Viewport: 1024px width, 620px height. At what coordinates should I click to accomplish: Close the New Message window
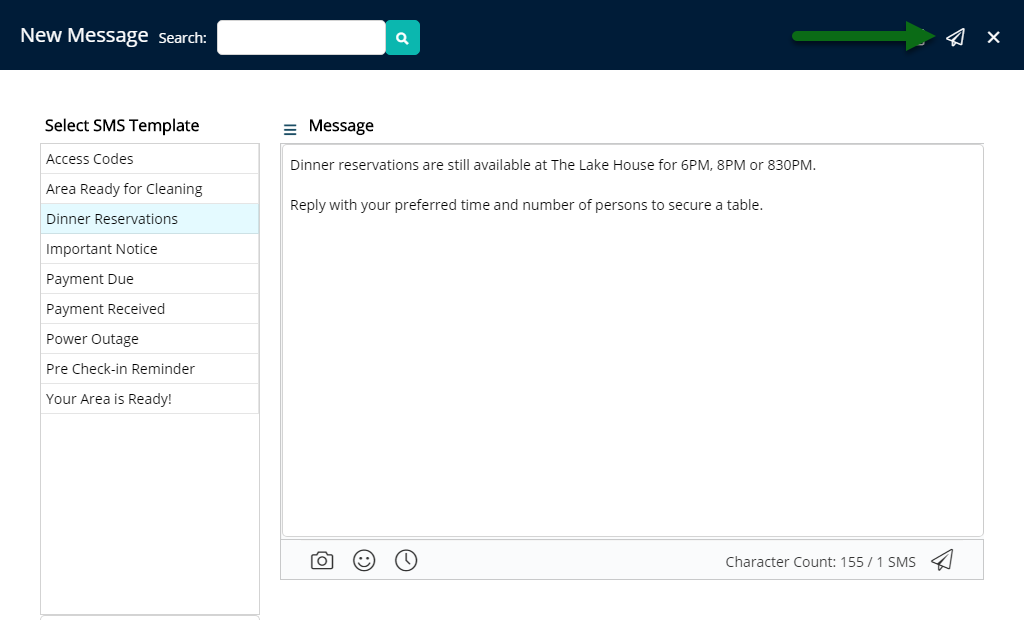click(x=993, y=37)
